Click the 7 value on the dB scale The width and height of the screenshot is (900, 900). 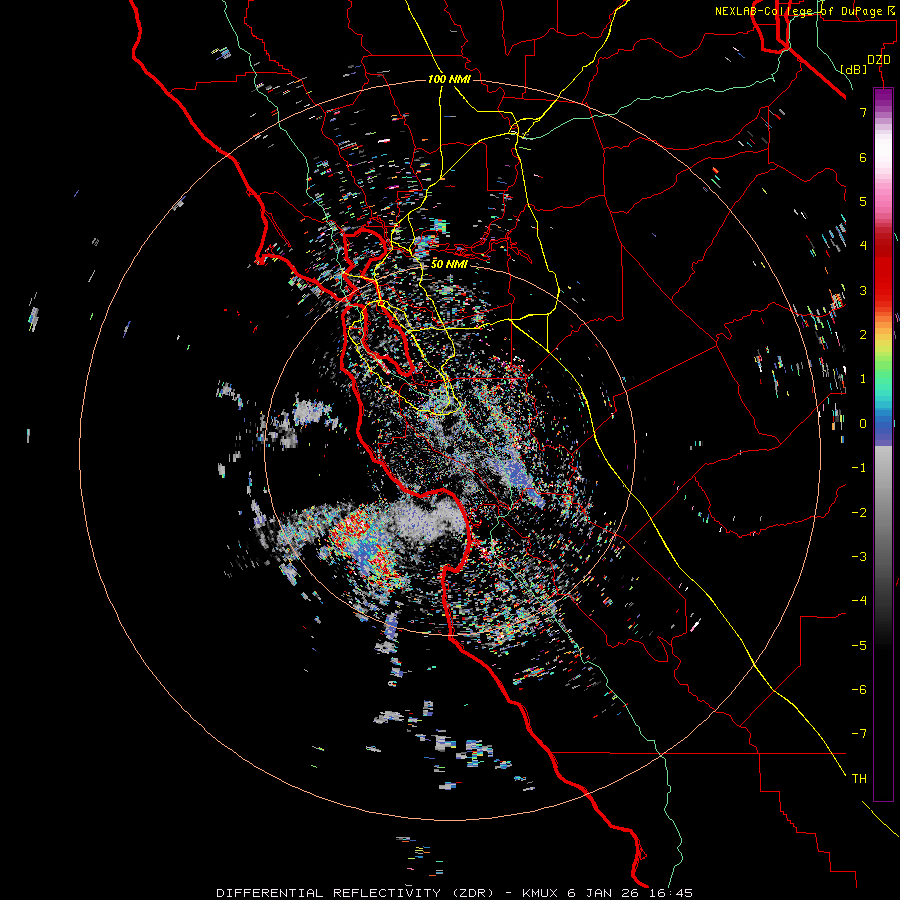tap(863, 112)
